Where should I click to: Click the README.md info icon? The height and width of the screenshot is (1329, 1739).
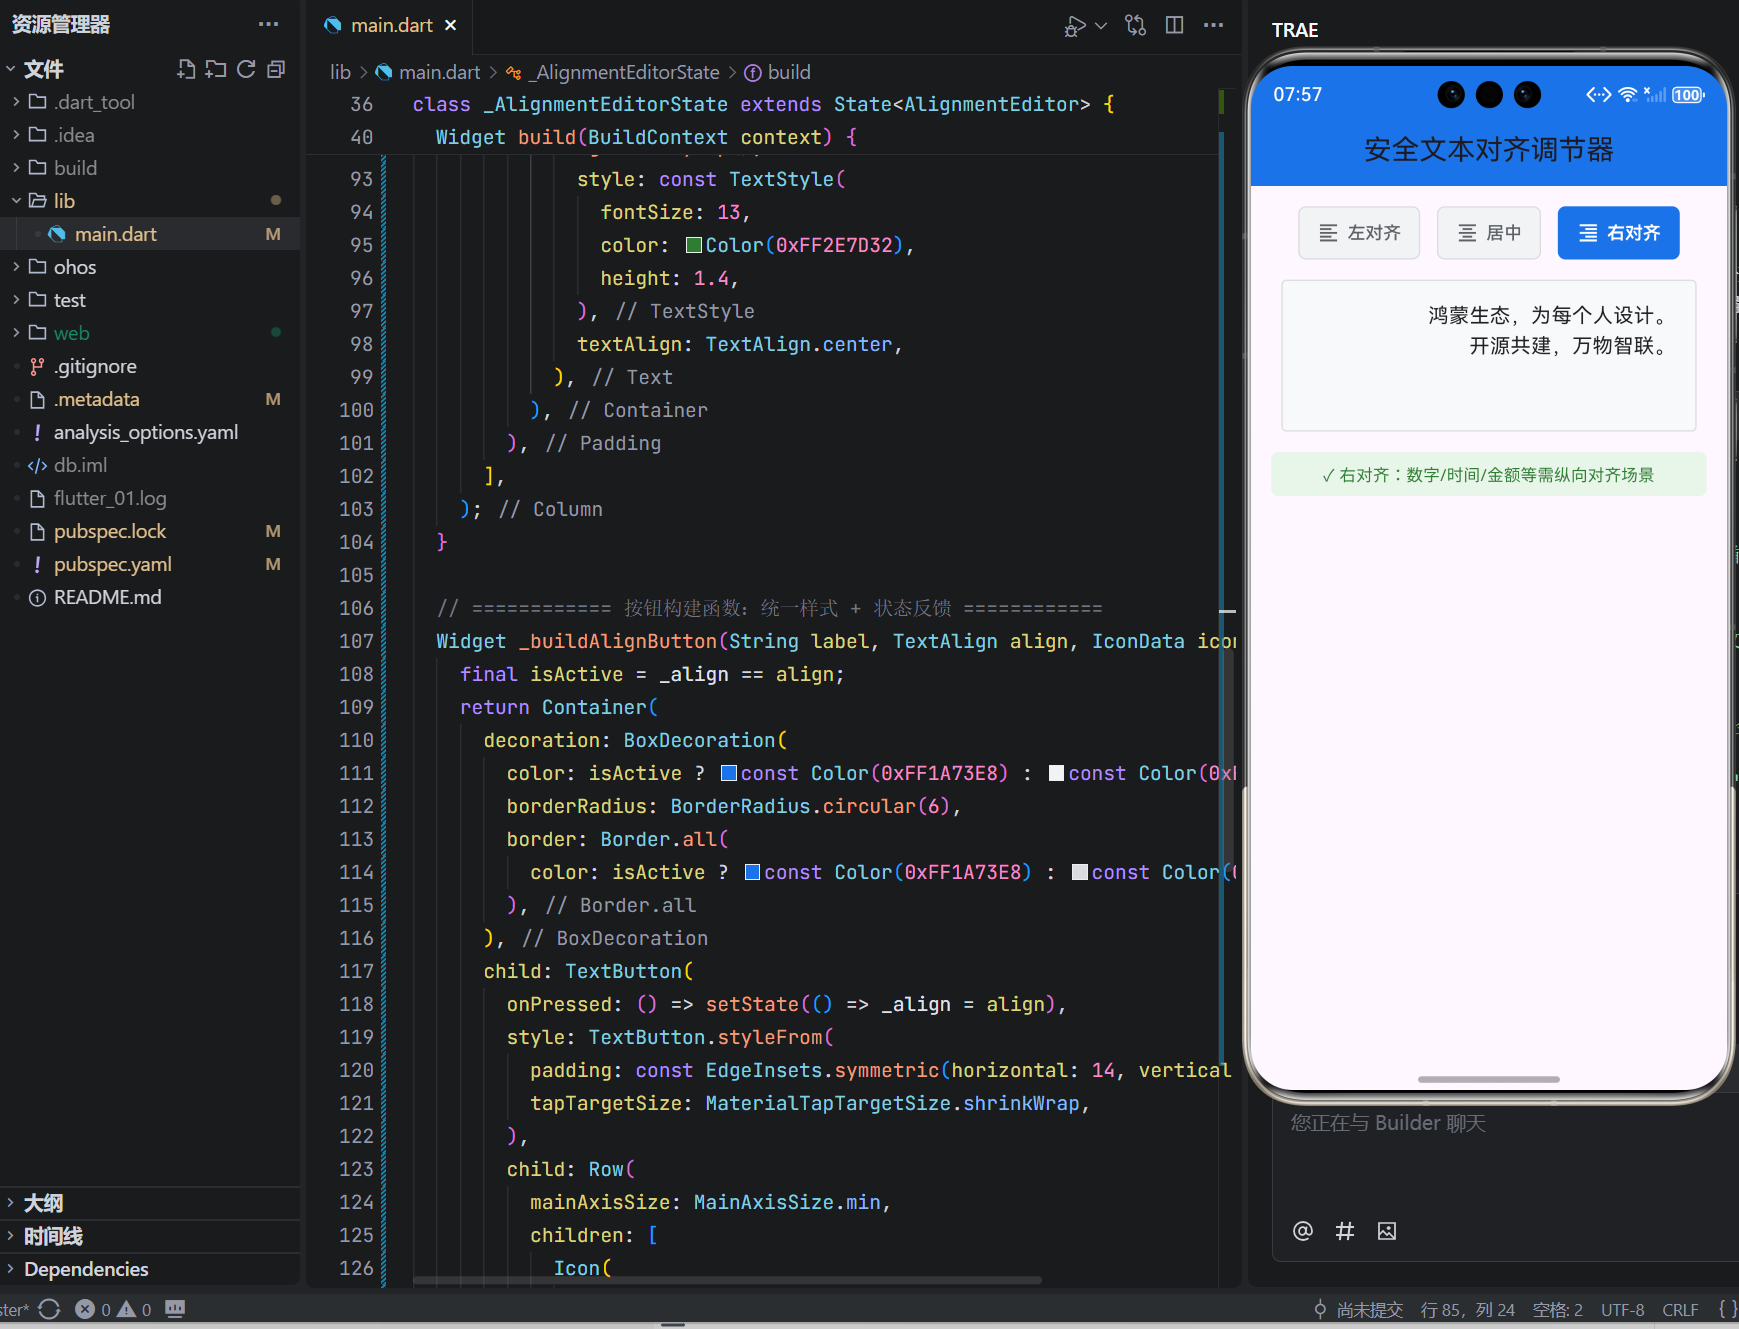click(x=37, y=598)
